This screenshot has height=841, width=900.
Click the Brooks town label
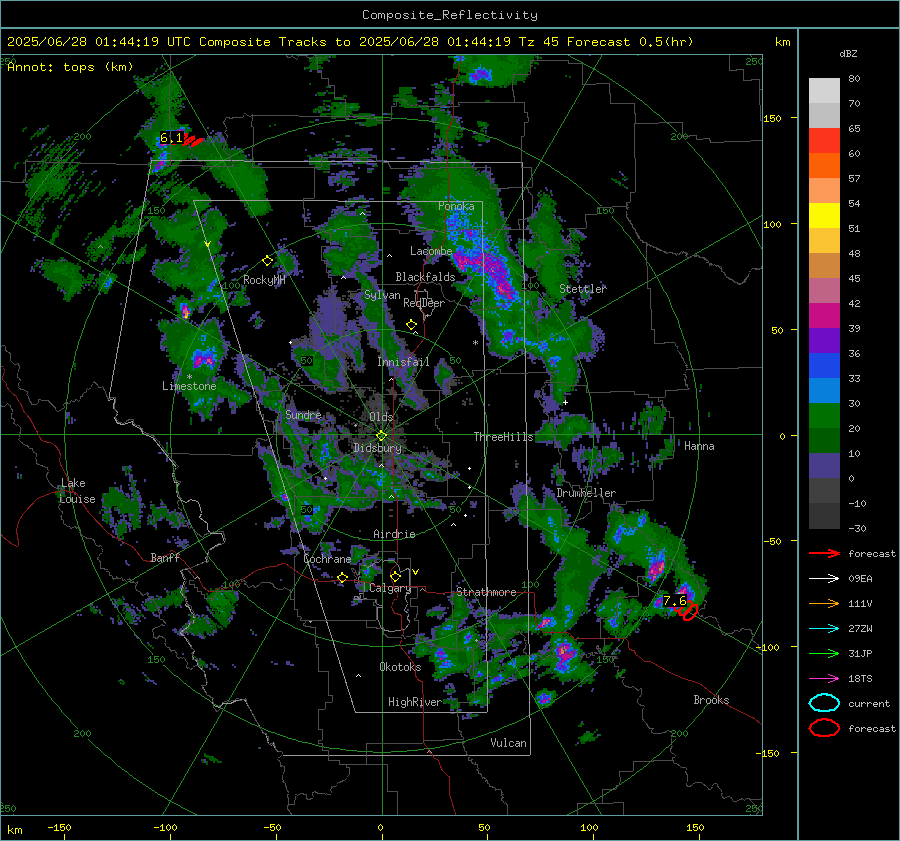[711, 700]
